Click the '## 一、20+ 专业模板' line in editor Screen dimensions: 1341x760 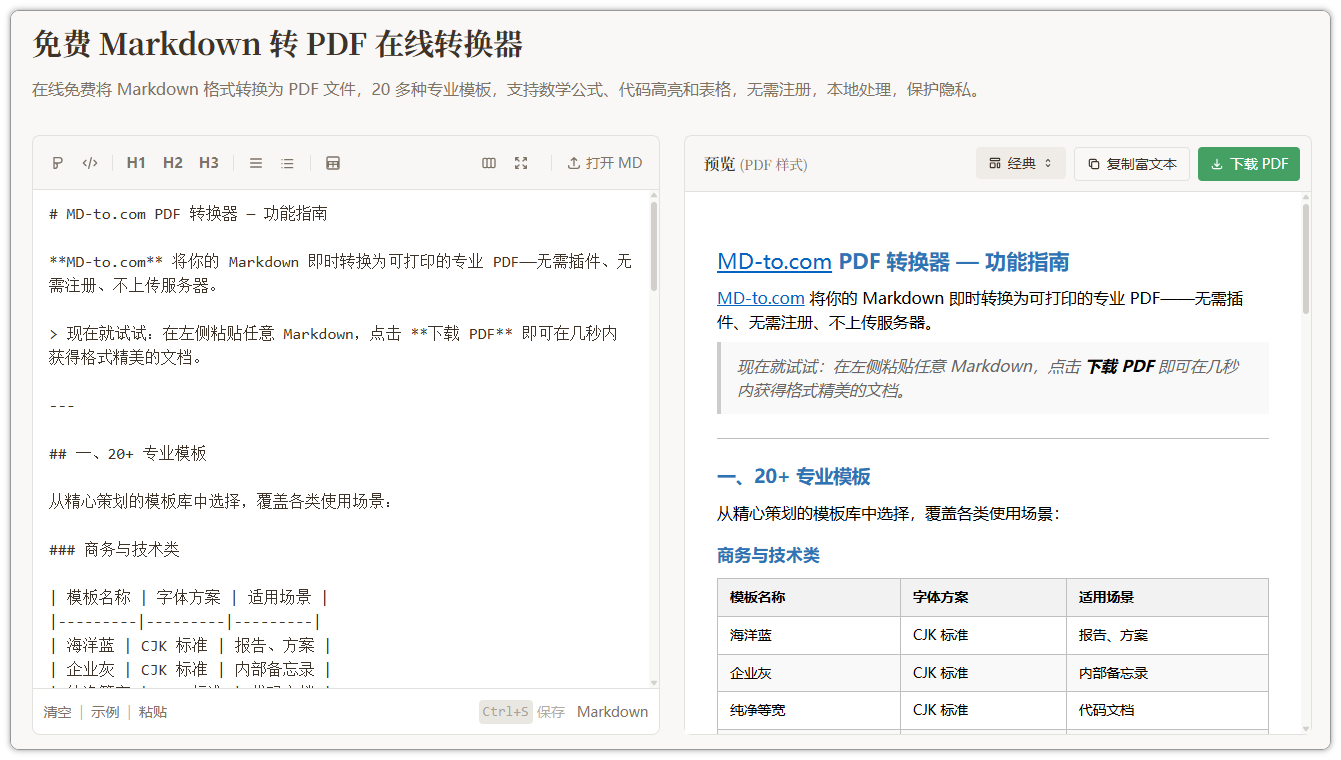(x=128, y=454)
